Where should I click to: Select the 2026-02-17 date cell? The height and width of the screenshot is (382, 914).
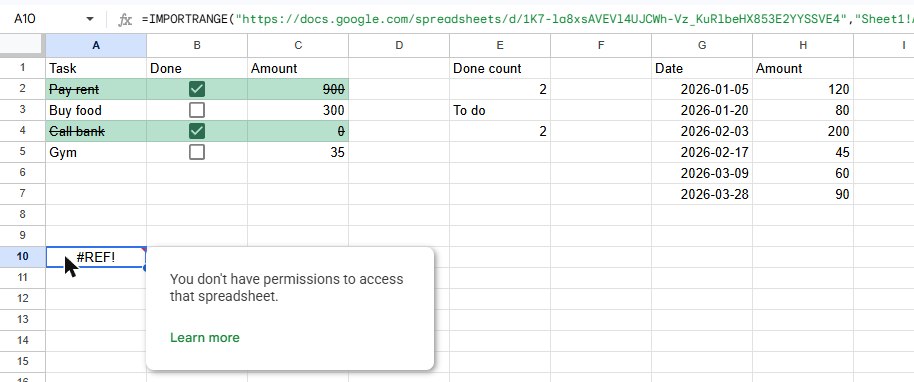click(702, 152)
